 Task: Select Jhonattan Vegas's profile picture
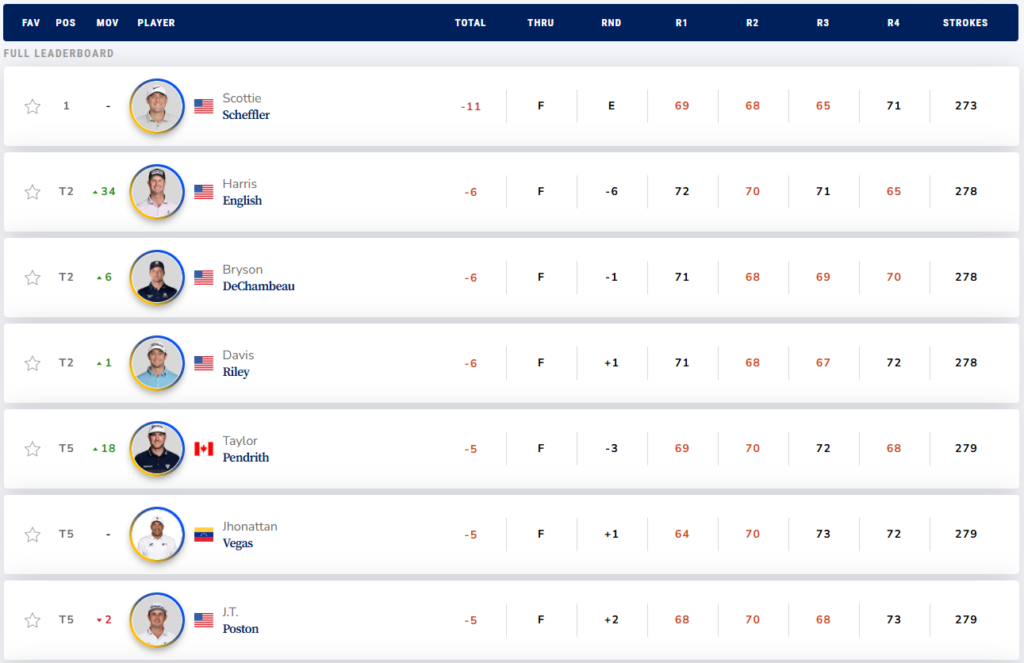click(x=157, y=535)
